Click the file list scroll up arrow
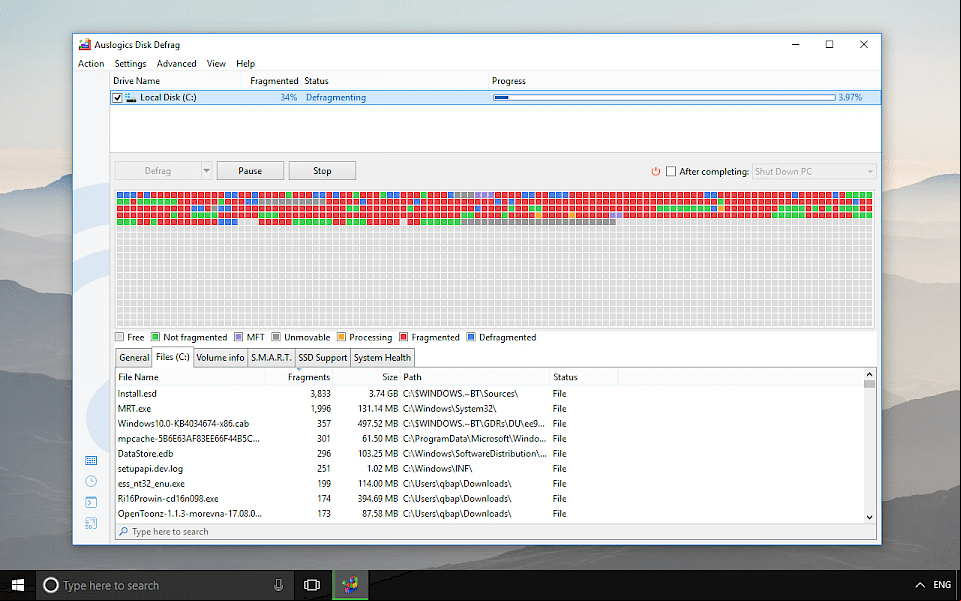Image resolution: width=961 pixels, height=601 pixels. pyautogui.click(x=869, y=374)
